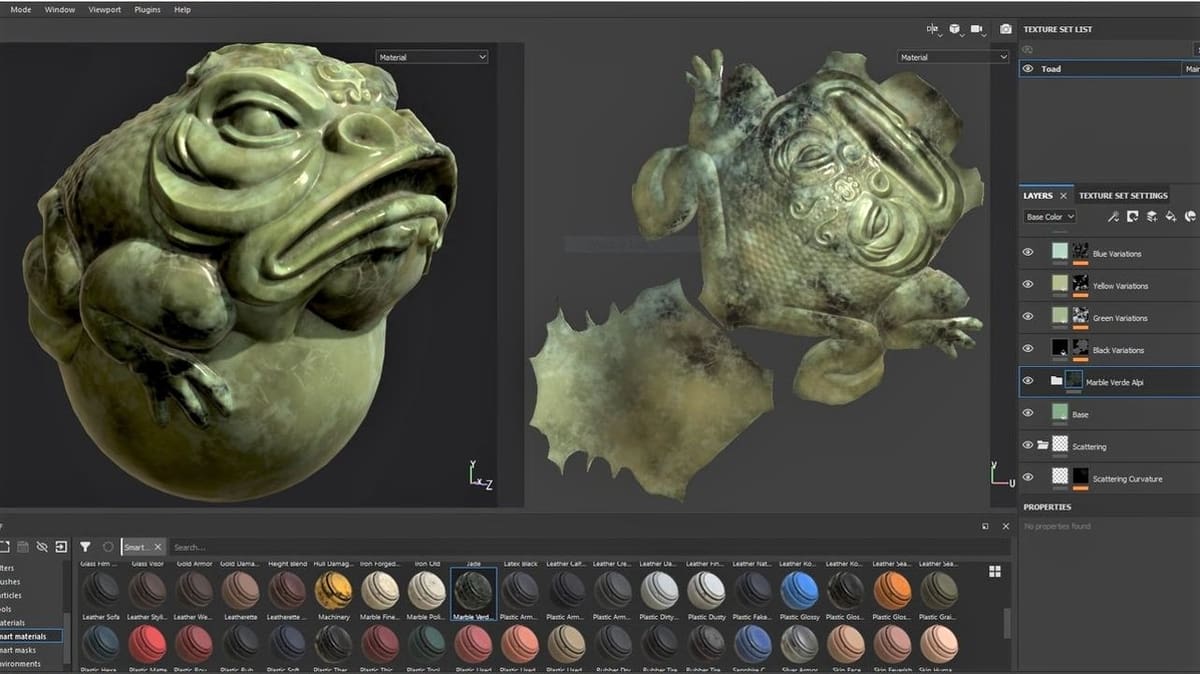
Task: Select the Scattering Curvature layer name
Action: click(x=1127, y=478)
